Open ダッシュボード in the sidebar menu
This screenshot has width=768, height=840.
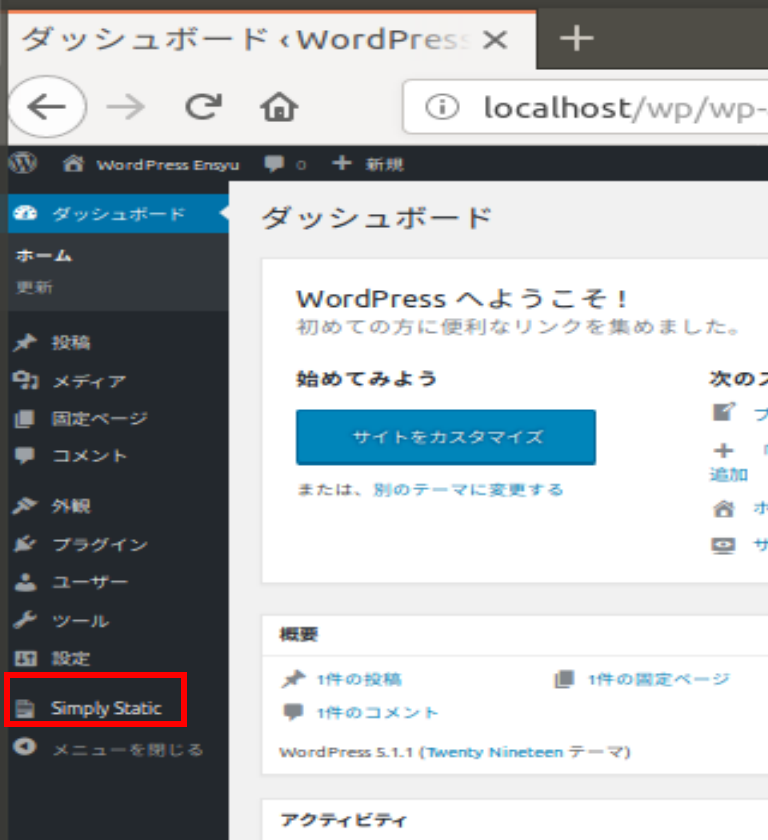coord(118,214)
